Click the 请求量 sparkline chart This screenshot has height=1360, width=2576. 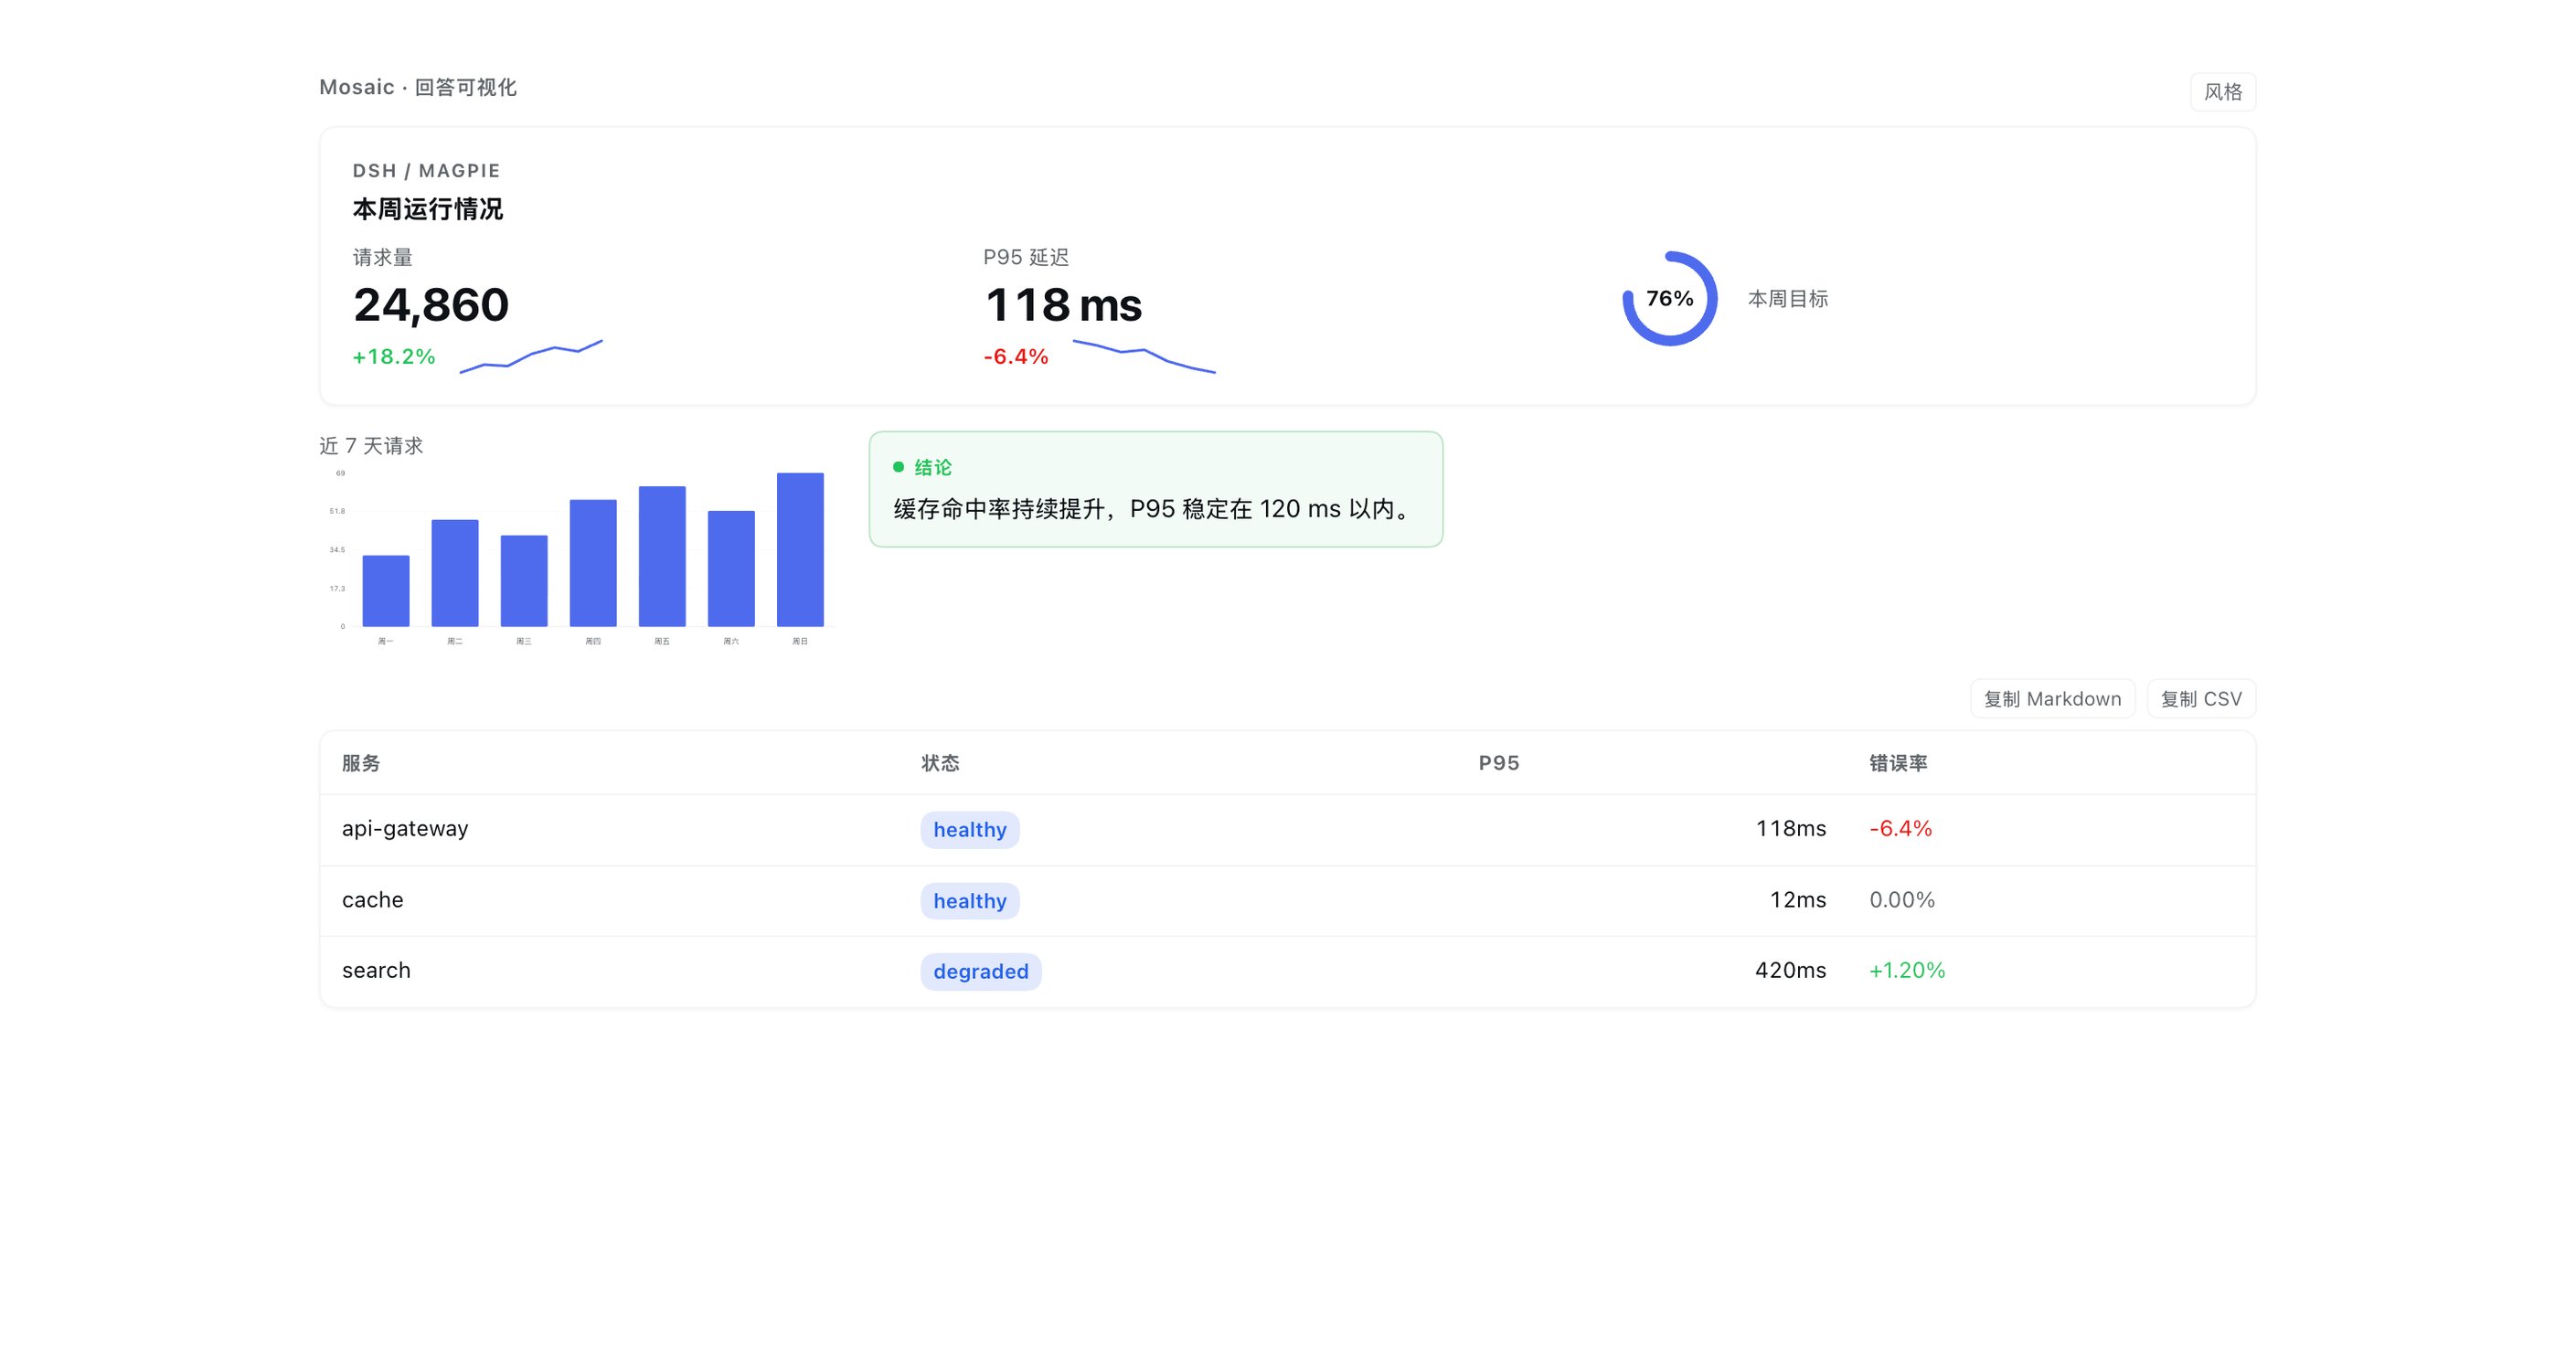click(x=531, y=356)
